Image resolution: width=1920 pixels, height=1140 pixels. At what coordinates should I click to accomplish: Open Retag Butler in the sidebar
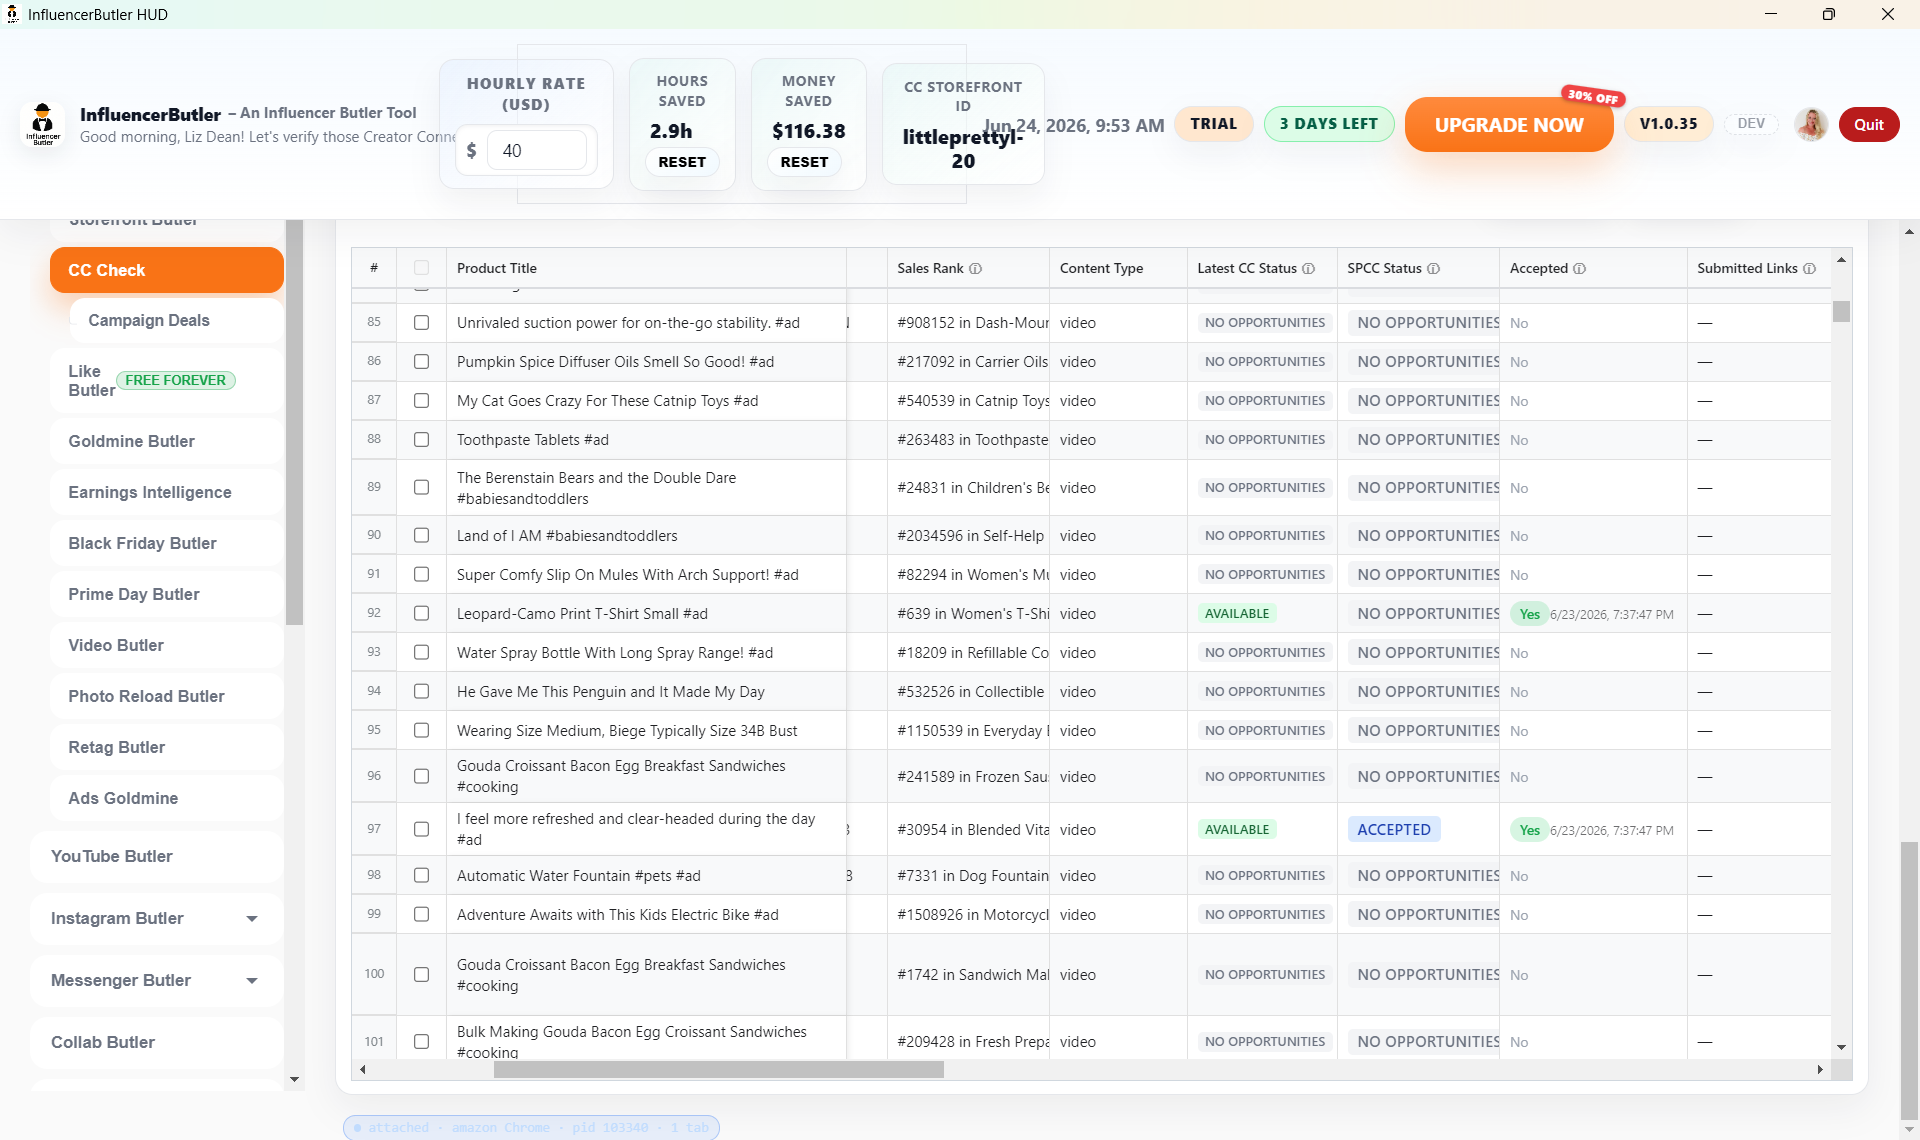pyautogui.click(x=167, y=747)
